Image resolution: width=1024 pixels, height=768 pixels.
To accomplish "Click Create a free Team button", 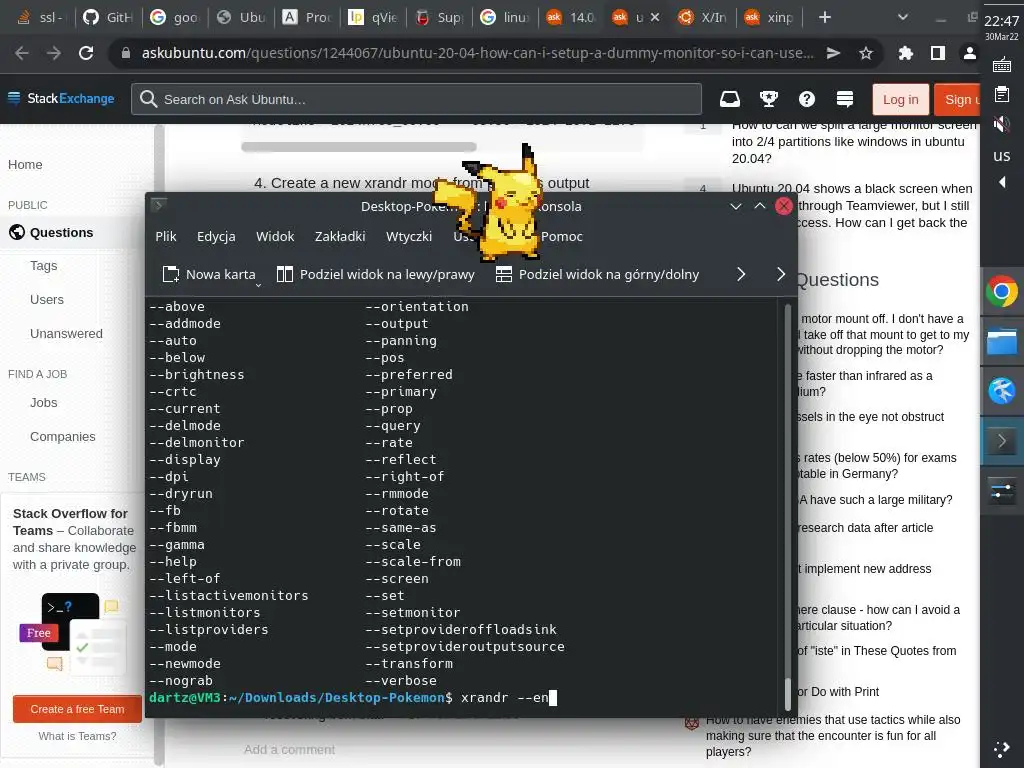I will click(77, 709).
